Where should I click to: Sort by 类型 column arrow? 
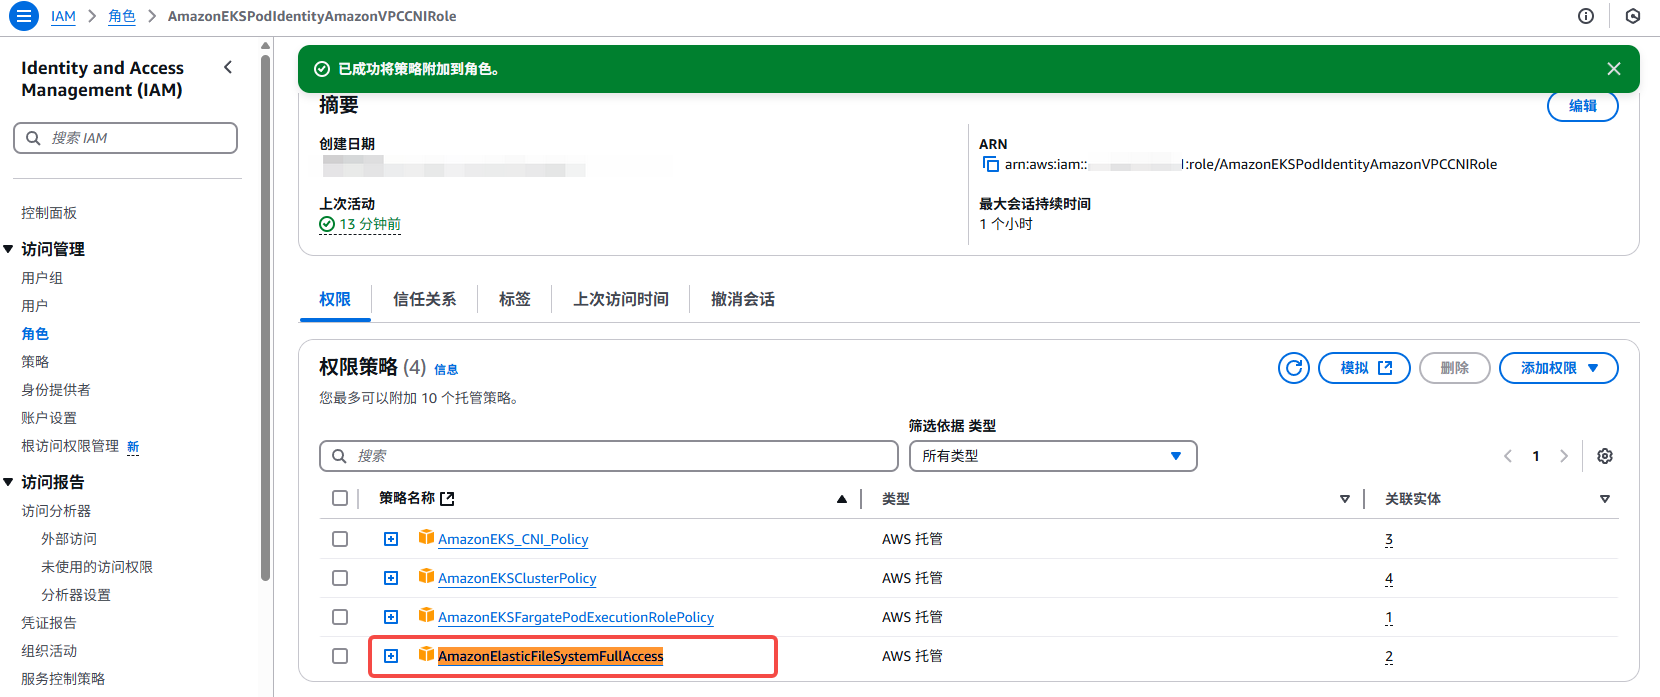pos(1345,499)
